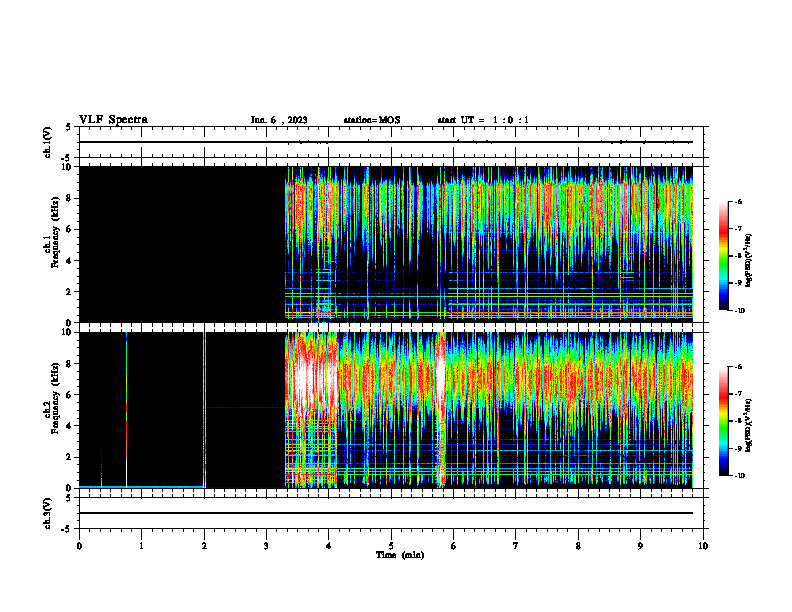
Task: Select the "Jan. 6, 2023" date text
Action: point(279,120)
